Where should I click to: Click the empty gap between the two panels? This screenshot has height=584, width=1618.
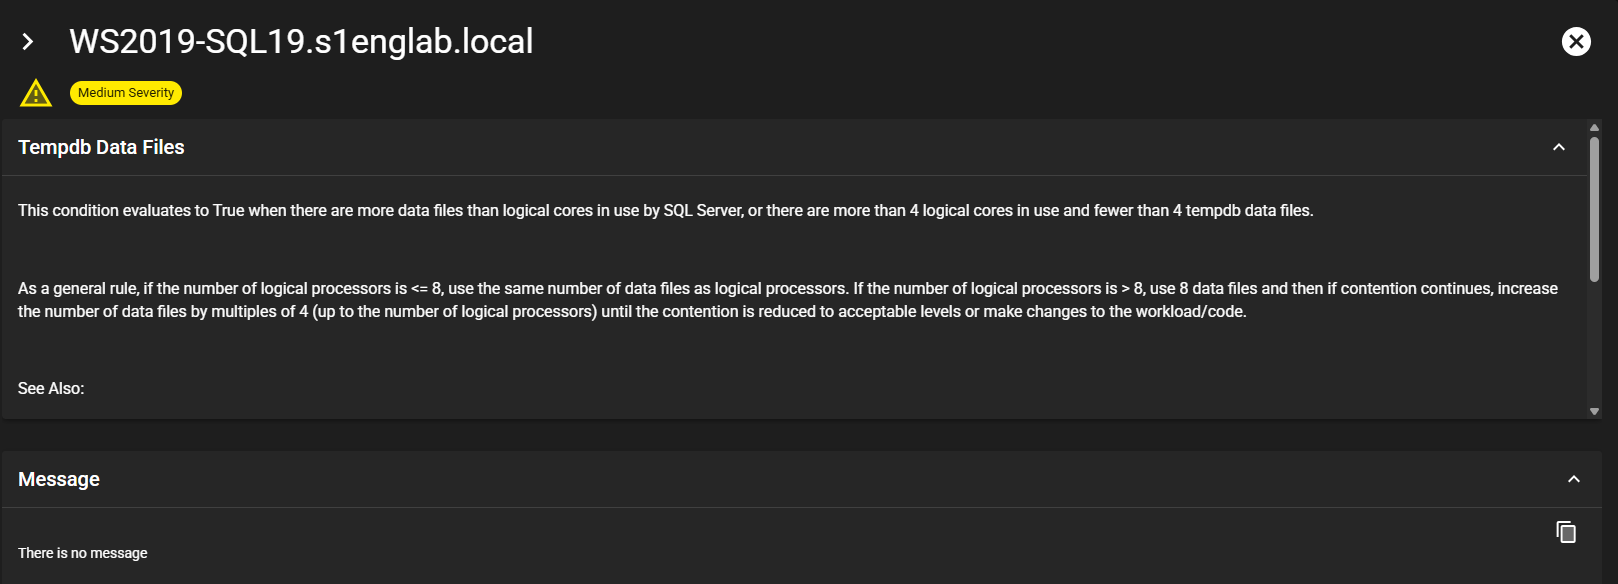click(800, 435)
